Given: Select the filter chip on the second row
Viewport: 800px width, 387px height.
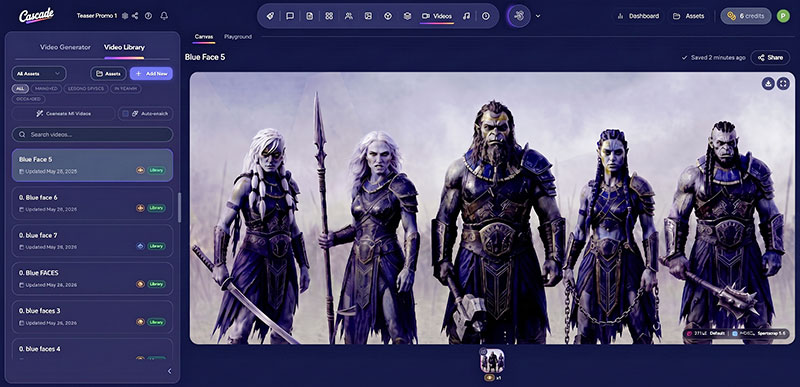Looking at the screenshot, I should point(29,99).
